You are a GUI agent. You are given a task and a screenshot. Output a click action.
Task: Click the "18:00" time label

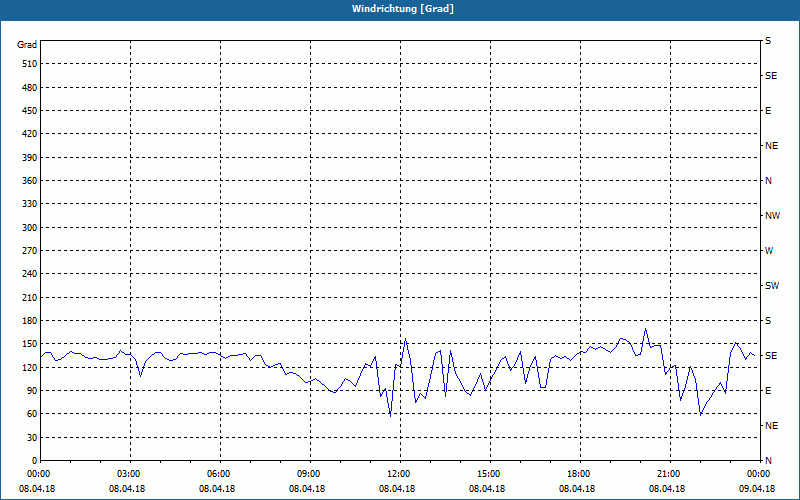point(577,474)
